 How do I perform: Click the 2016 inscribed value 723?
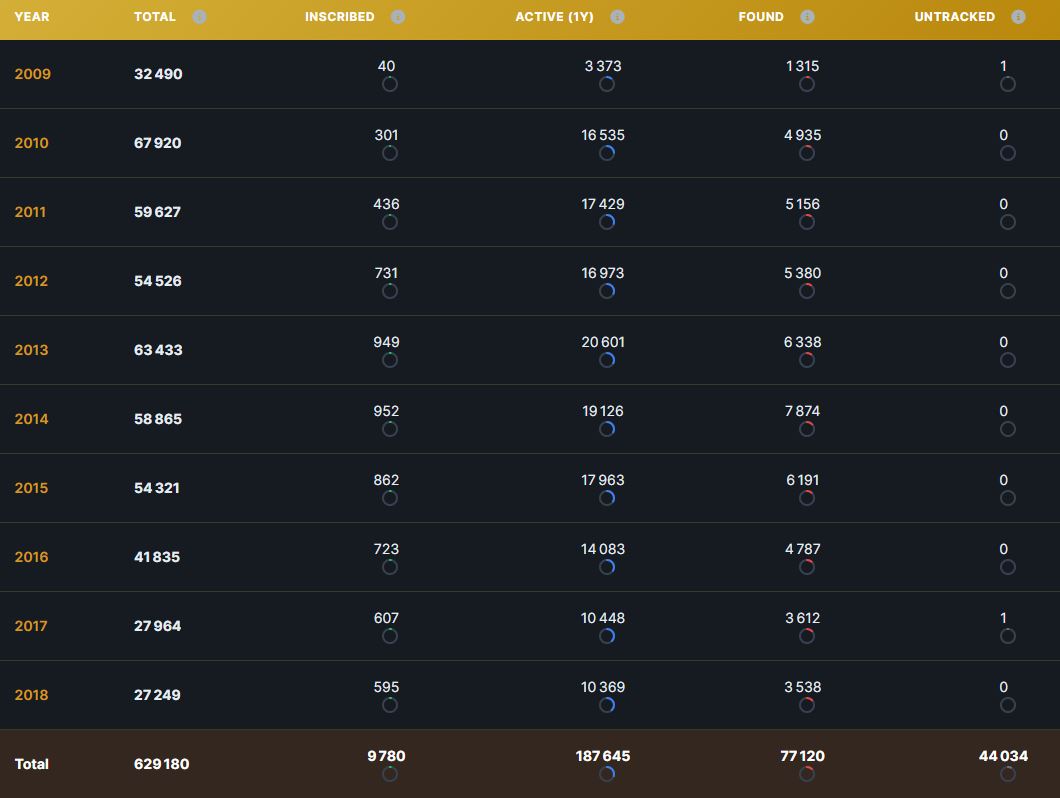point(386,549)
